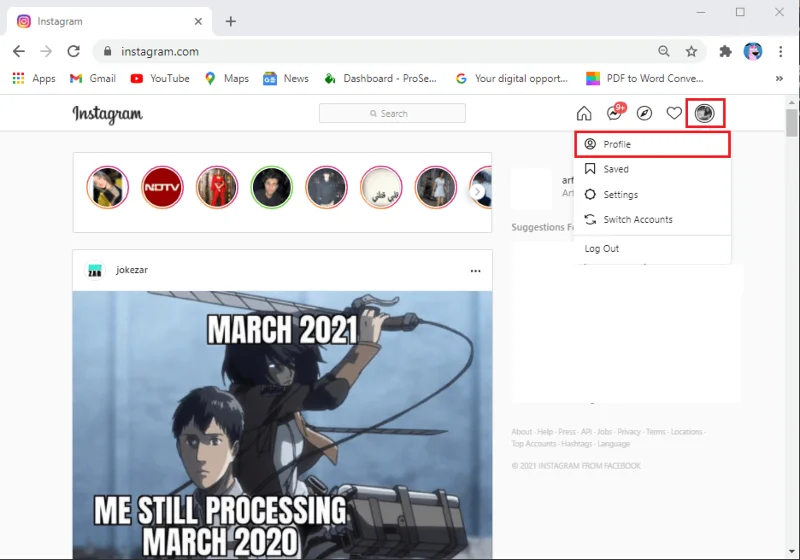Click the Hashtags footer link

point(577,444)
